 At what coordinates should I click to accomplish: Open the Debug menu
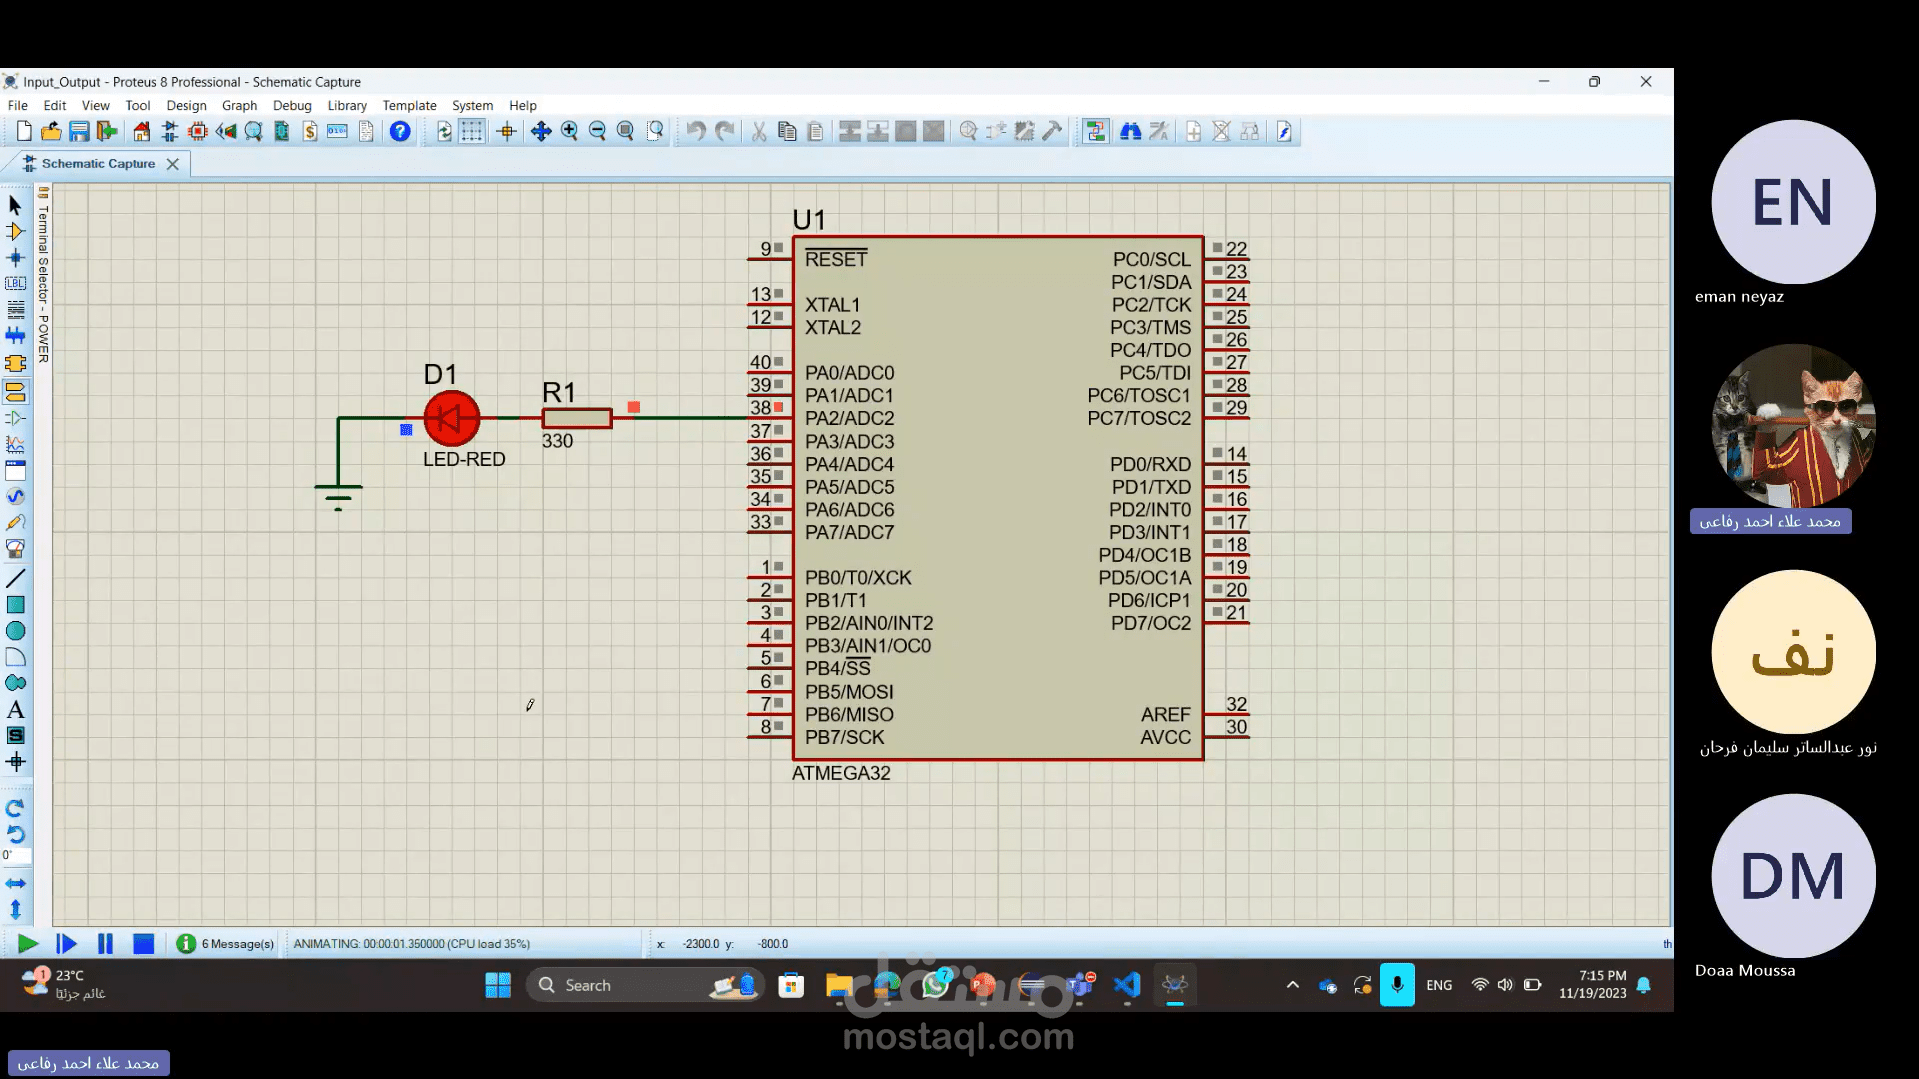[x=292, y=105]
